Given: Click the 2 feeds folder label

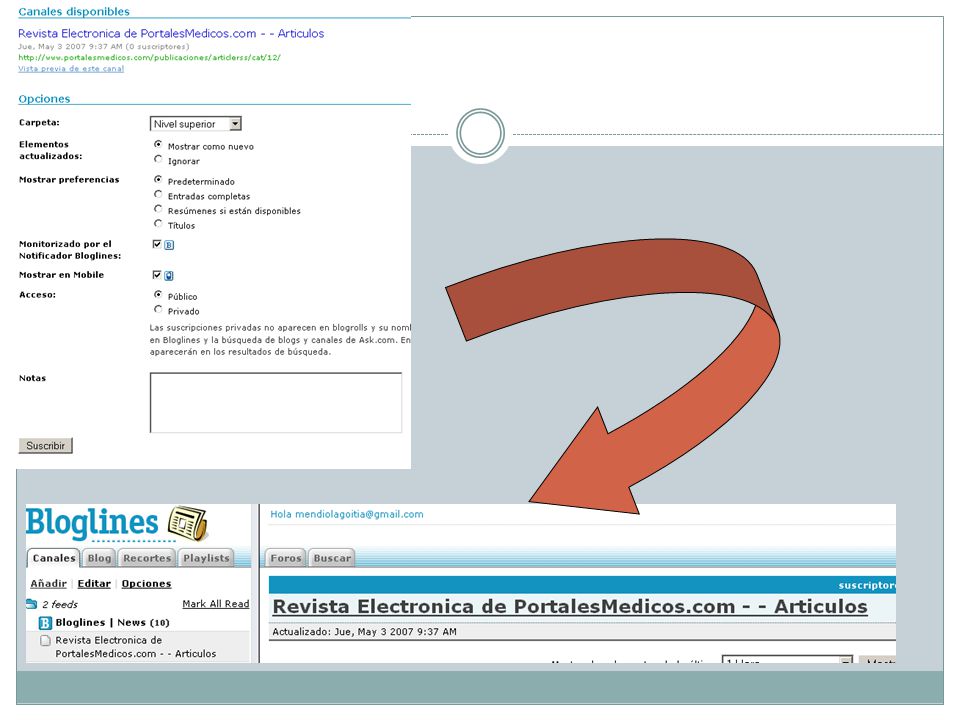Looking at the screenshot, I should click(x=60, y=604).
